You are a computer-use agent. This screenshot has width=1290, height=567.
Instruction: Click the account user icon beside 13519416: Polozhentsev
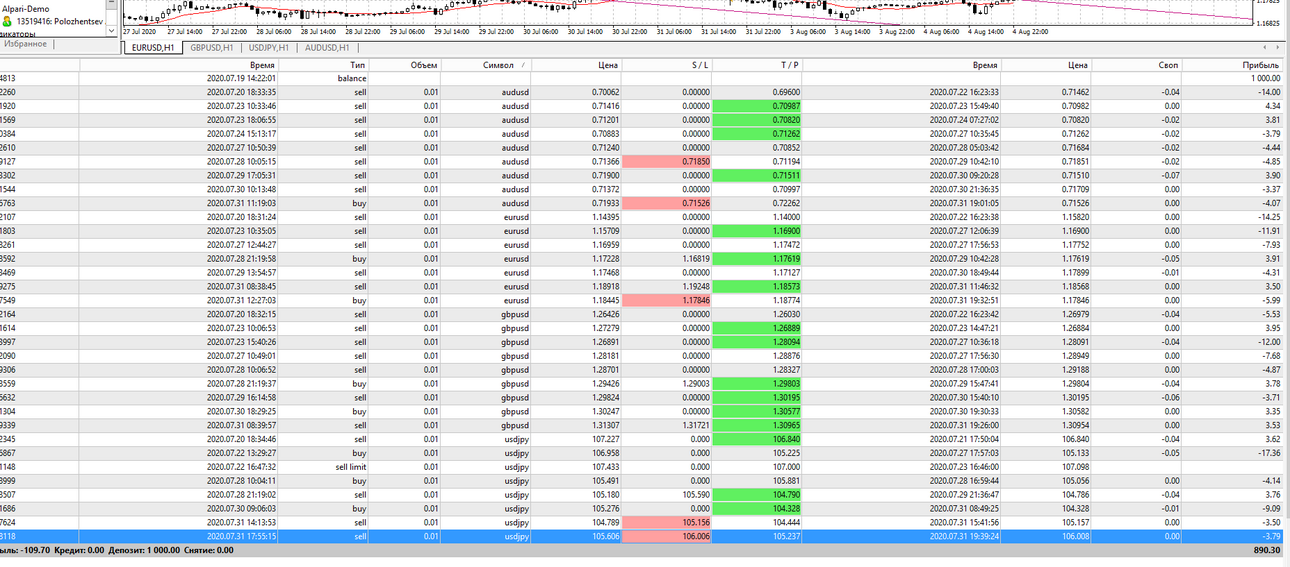6,21
